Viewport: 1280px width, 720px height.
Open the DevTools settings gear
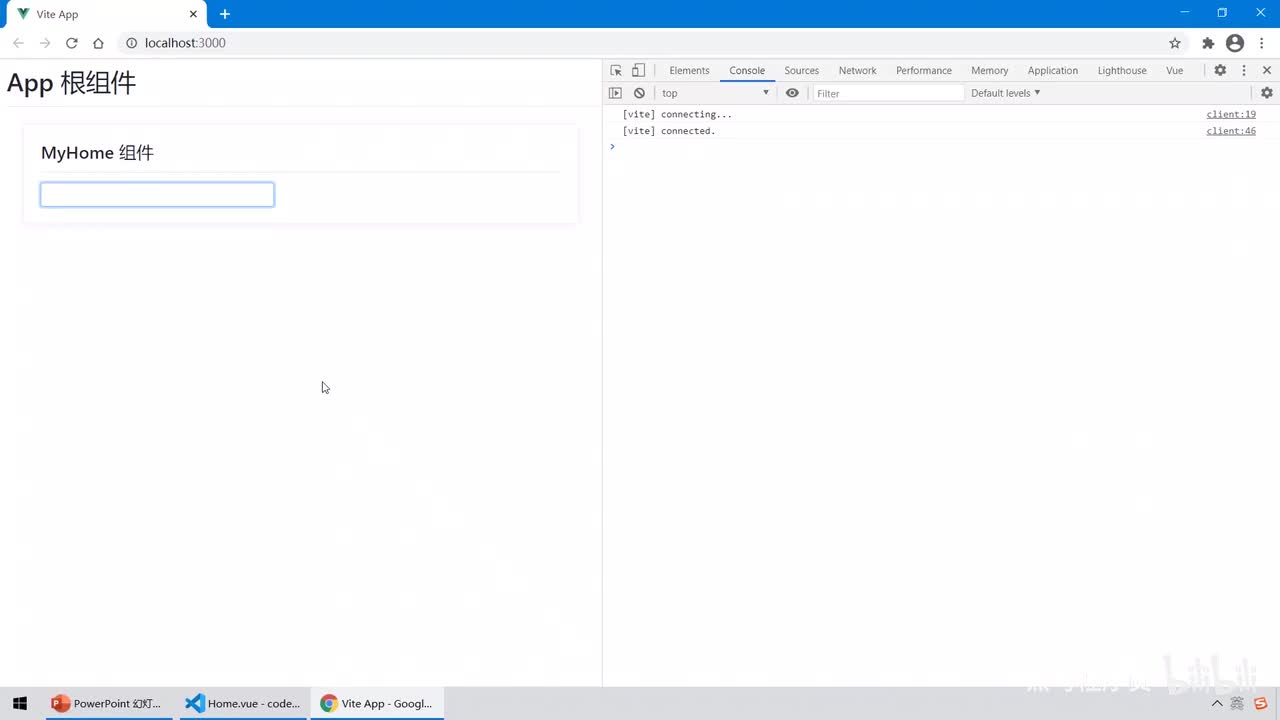1220,70
